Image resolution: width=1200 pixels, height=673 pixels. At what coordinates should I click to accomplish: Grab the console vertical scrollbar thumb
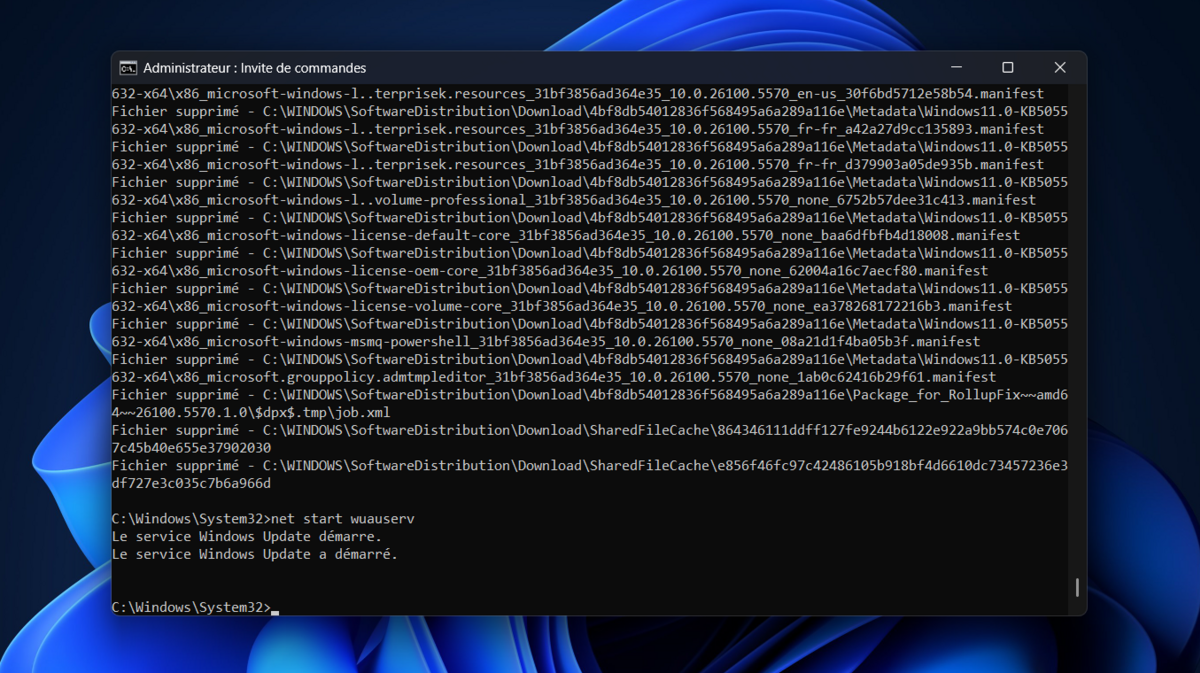click(1077, 588)
